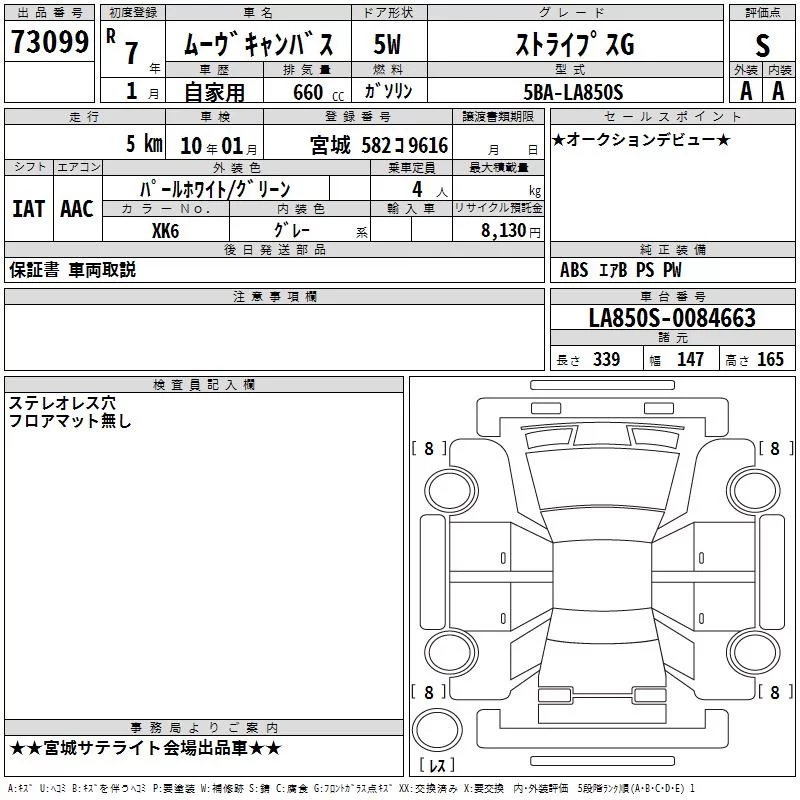Select the overall score S cell

(763, 44)
